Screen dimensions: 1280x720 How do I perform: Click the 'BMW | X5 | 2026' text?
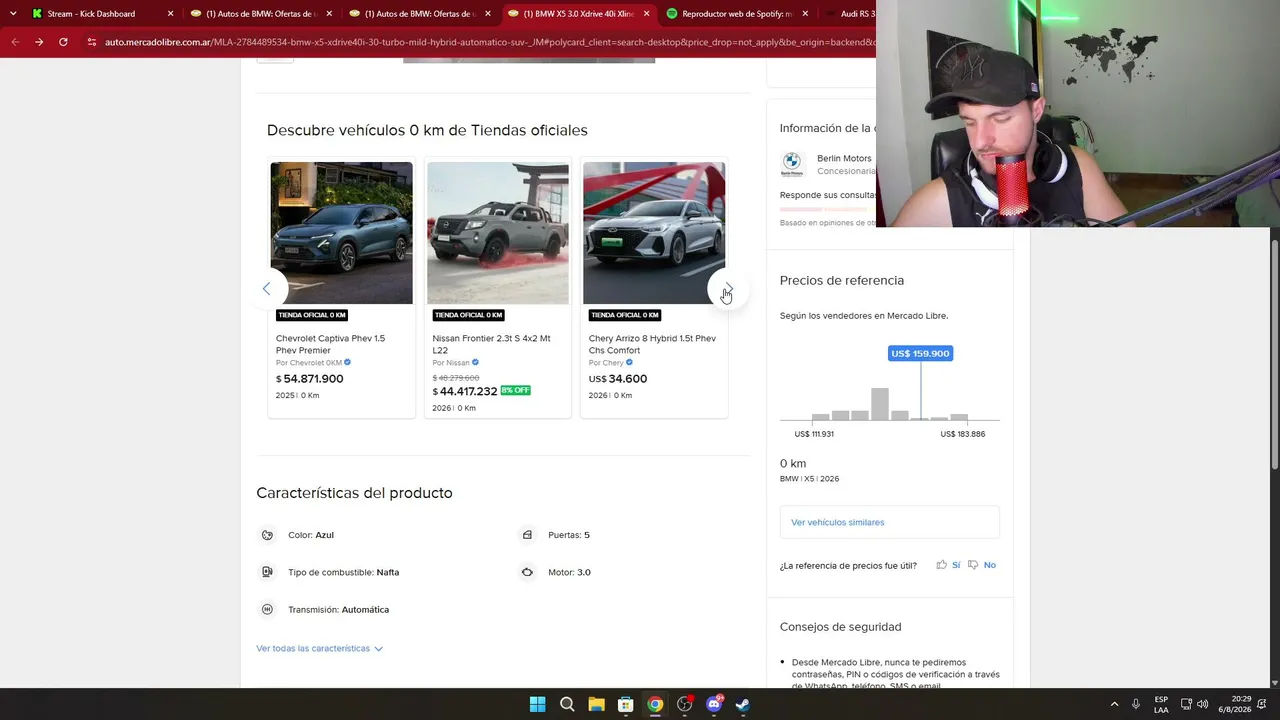[x=809, y=479]
